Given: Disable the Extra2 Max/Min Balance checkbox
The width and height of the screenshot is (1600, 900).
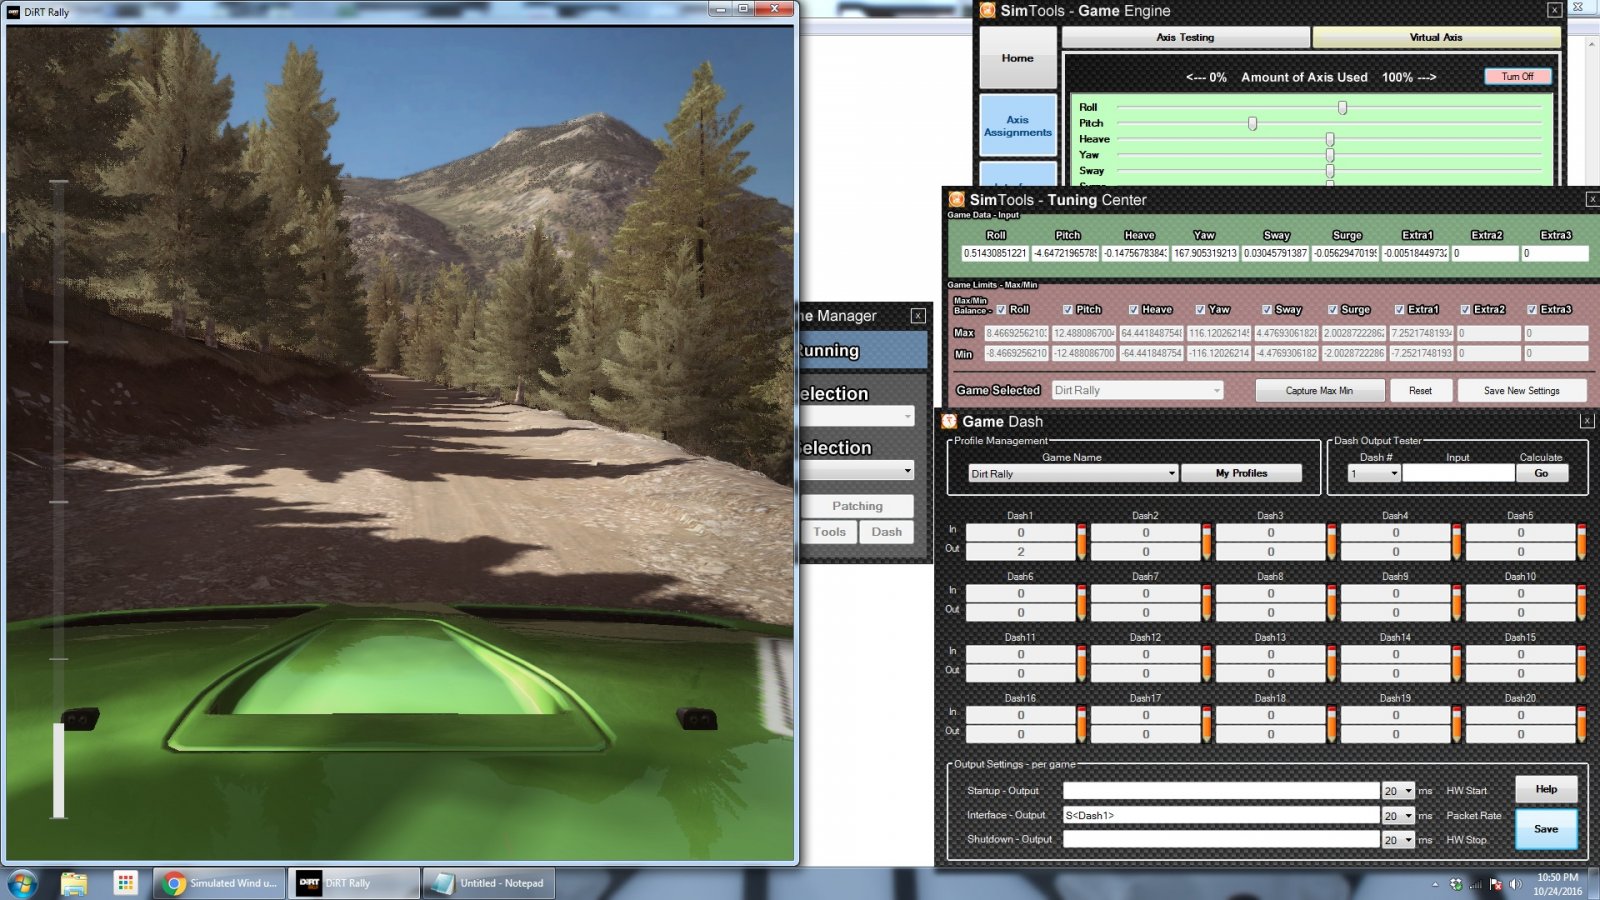Looking at the screenshot, I should [x=1465, y=310].
